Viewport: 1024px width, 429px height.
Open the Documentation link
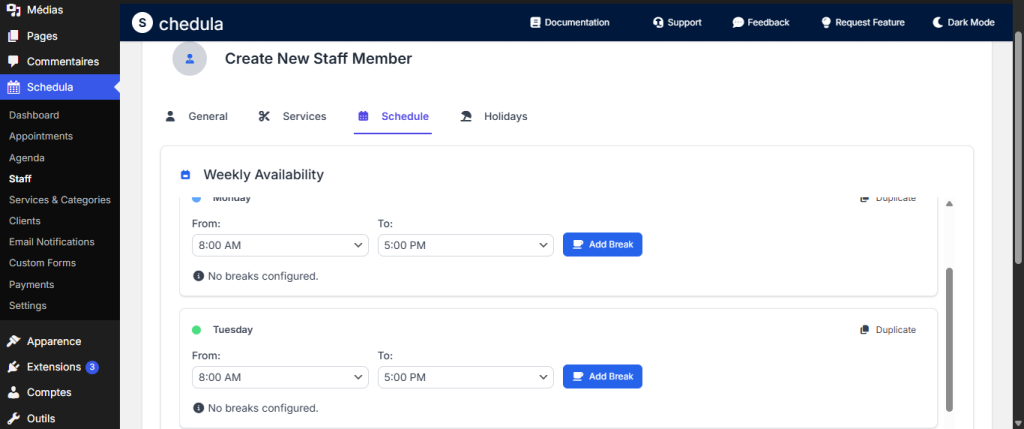point(569,22)
